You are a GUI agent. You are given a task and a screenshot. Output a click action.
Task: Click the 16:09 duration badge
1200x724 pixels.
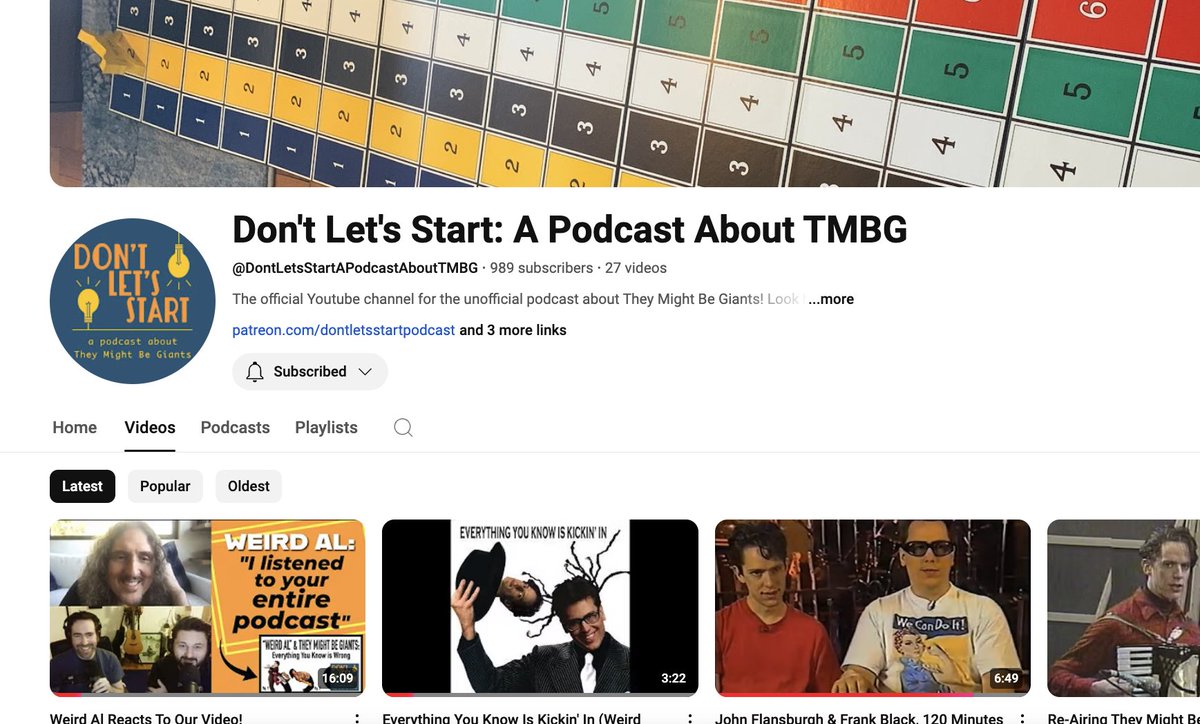337,678
